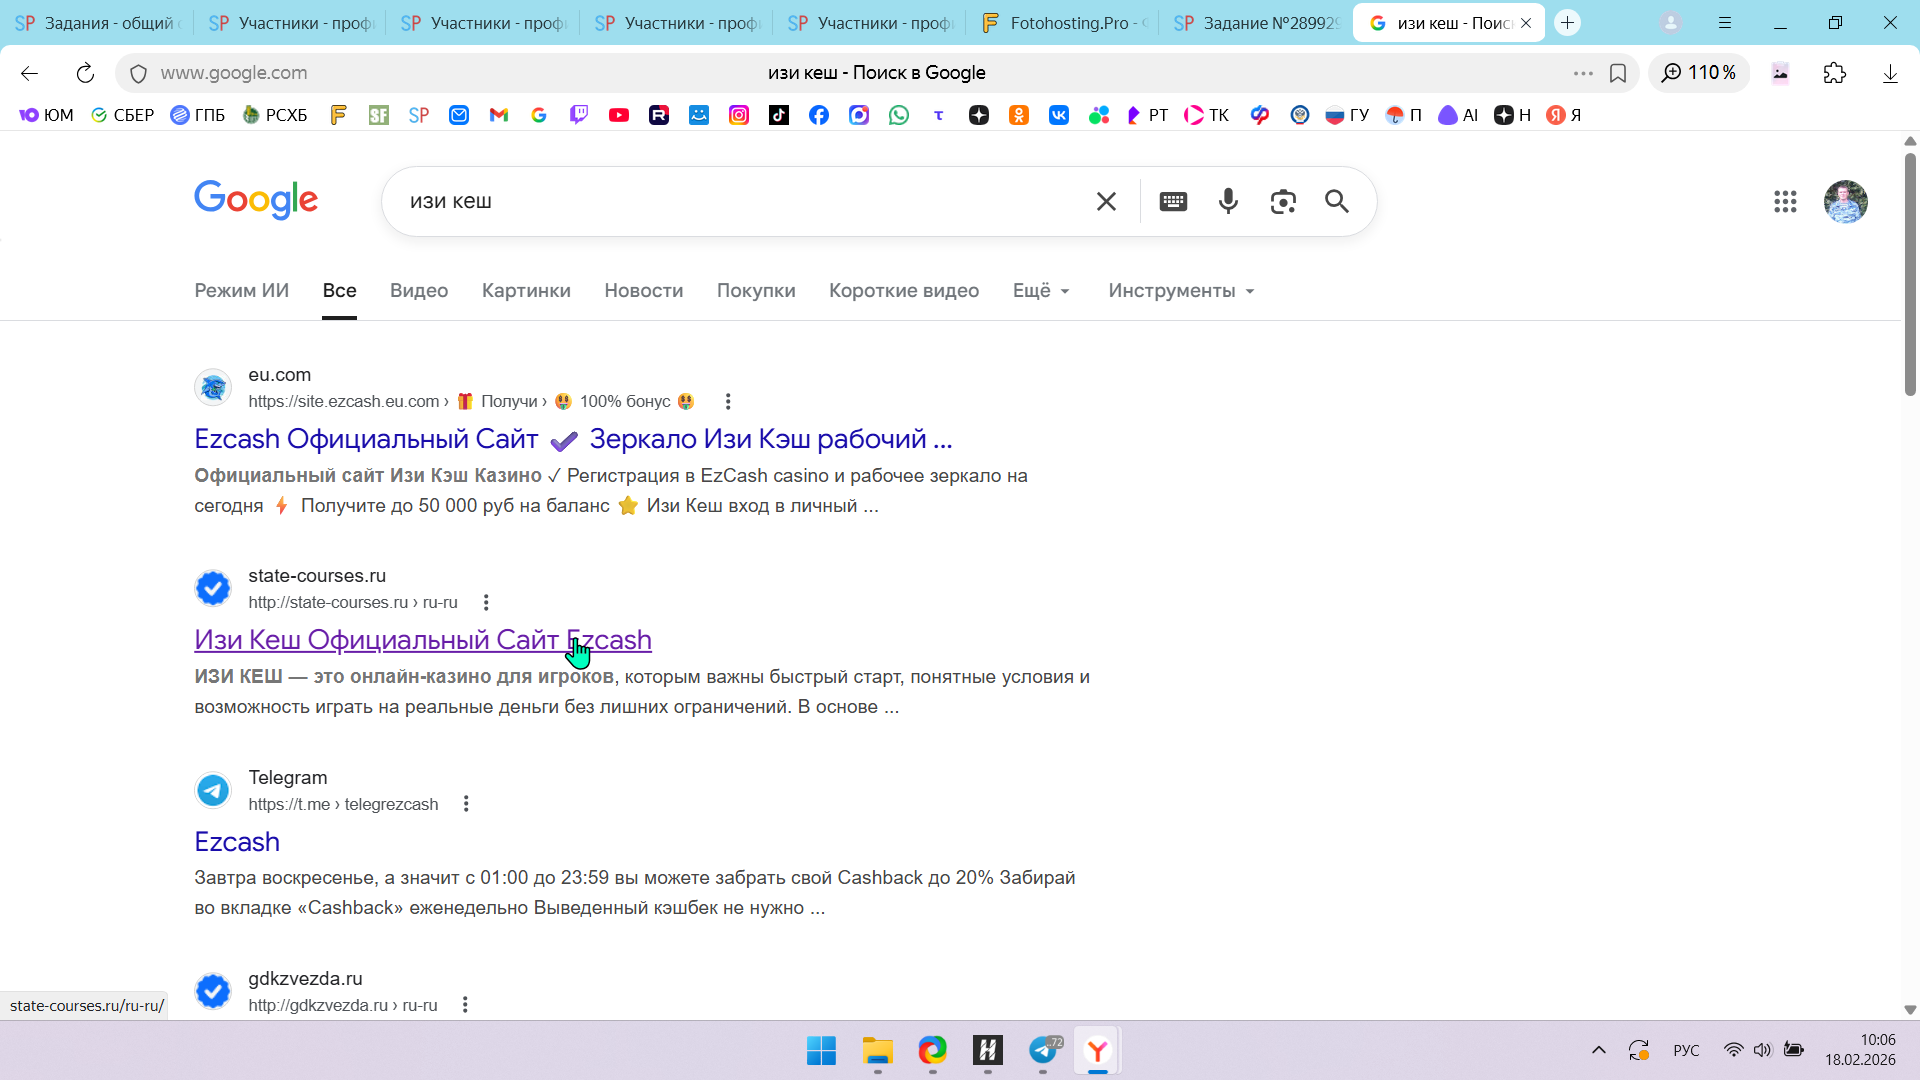
Task: Open the Ezcash Telegram result link
Action: click(237, 841)
